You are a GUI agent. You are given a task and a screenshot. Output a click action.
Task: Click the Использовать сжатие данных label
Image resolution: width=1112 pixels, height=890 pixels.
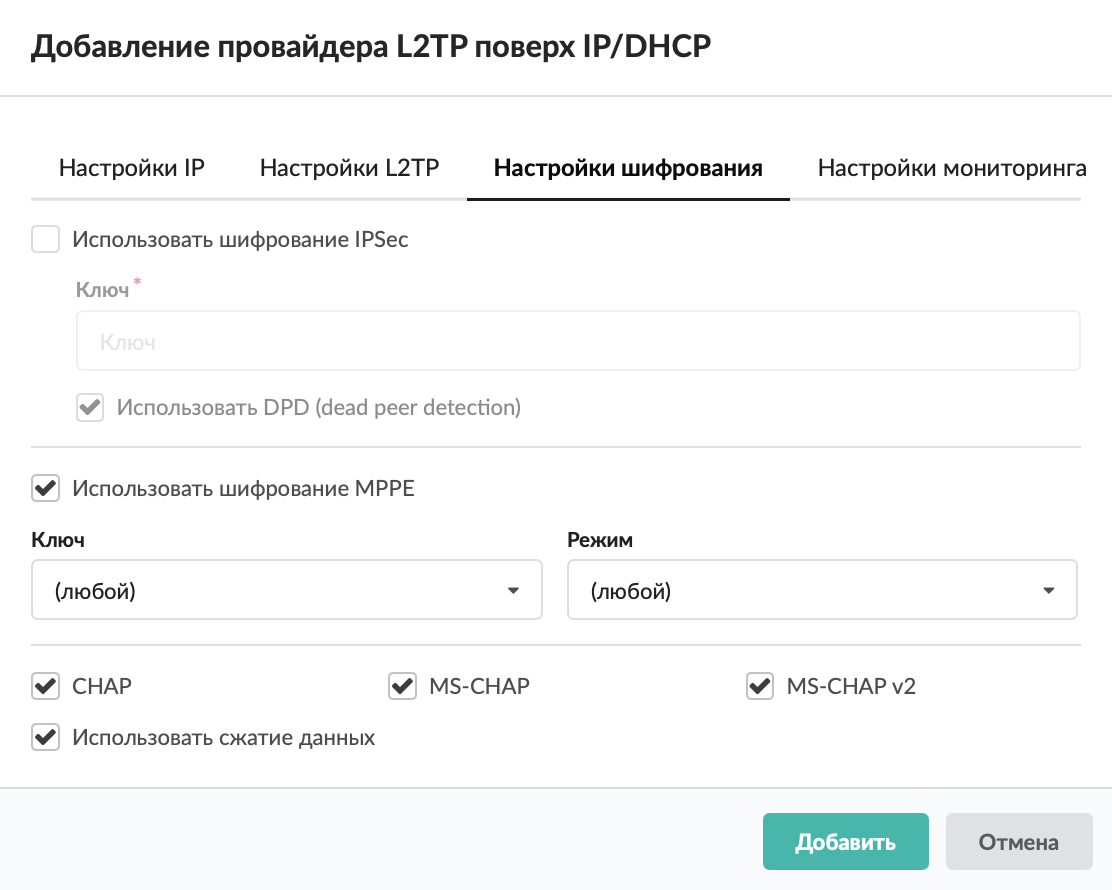pos(224,738)
